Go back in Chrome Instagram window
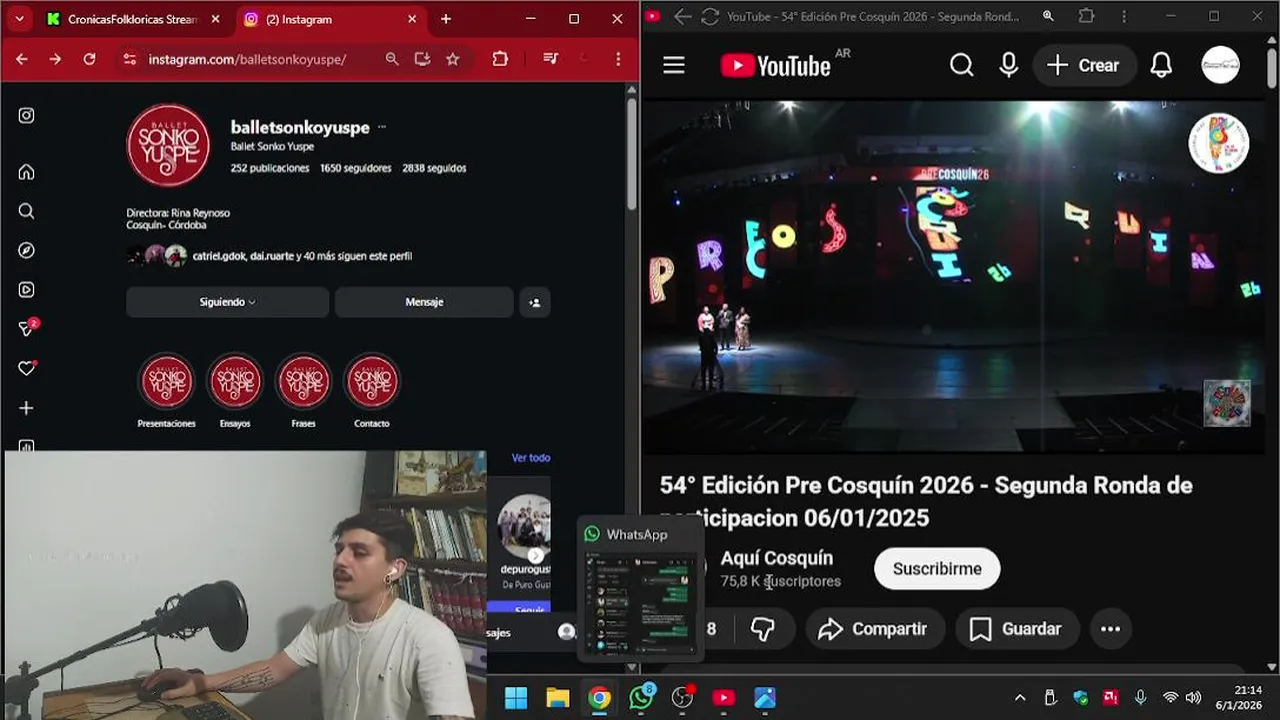1280x720 pixels. [x=22, y=59]
